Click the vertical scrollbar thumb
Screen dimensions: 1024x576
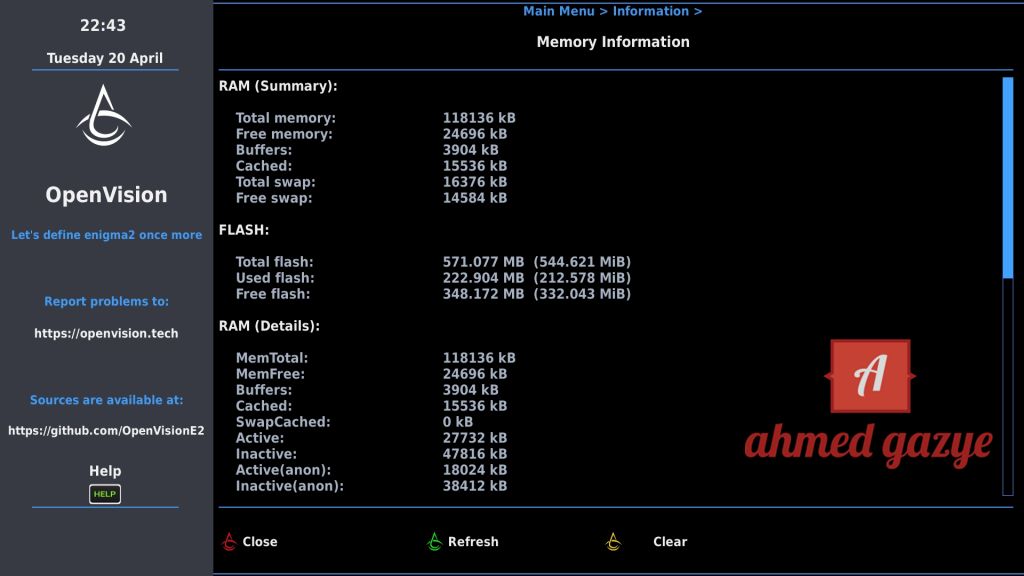1008,178
